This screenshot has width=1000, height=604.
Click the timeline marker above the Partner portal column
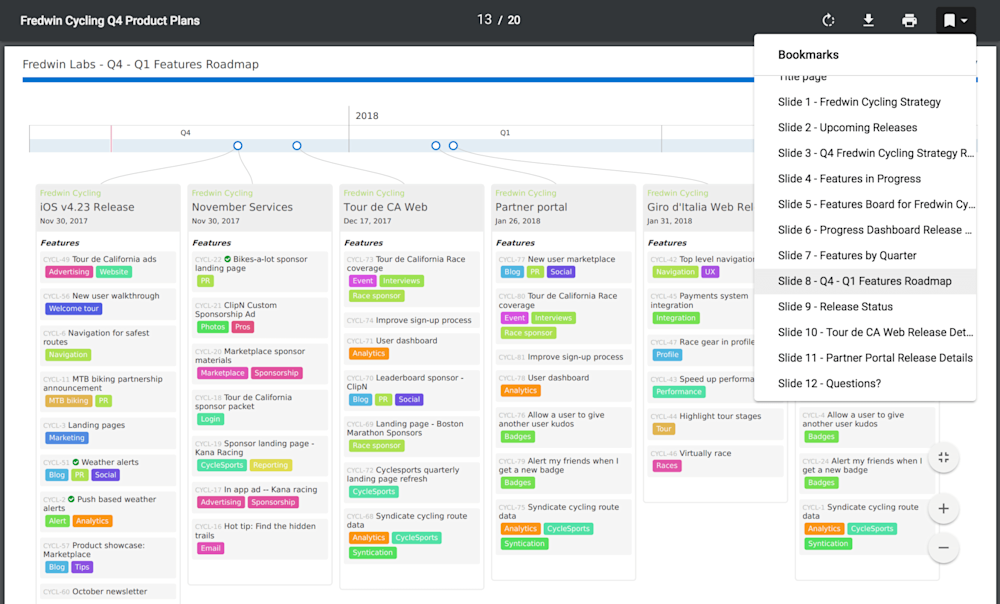[x=435, y=145]
